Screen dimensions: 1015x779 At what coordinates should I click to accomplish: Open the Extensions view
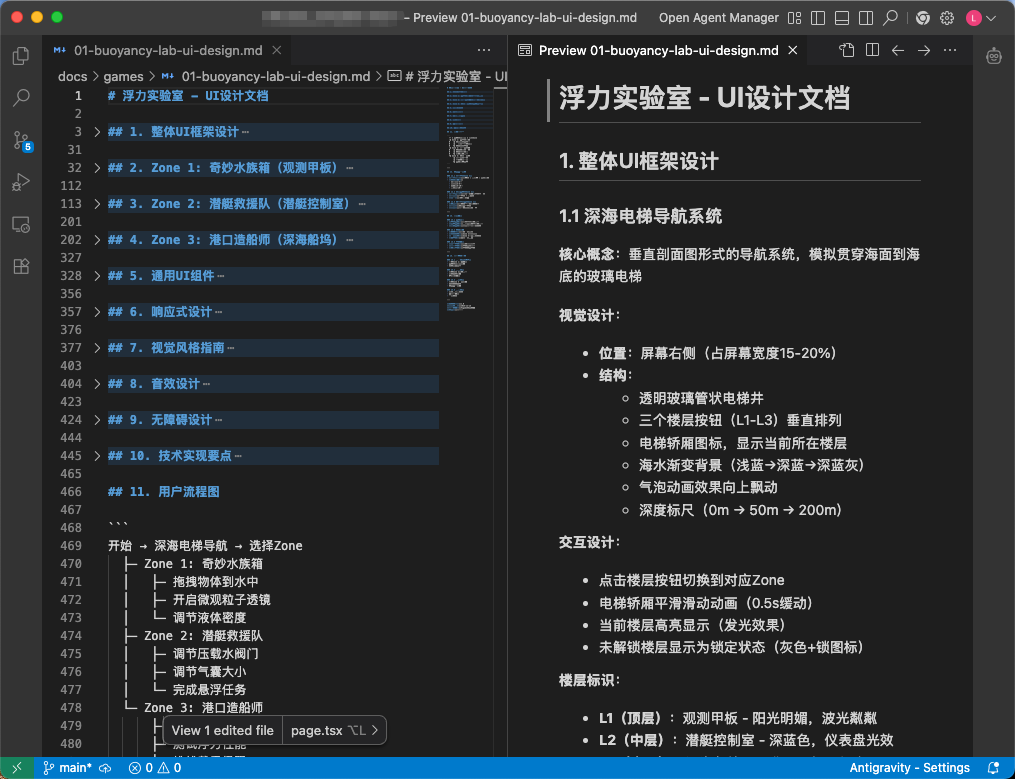(21, 266)
